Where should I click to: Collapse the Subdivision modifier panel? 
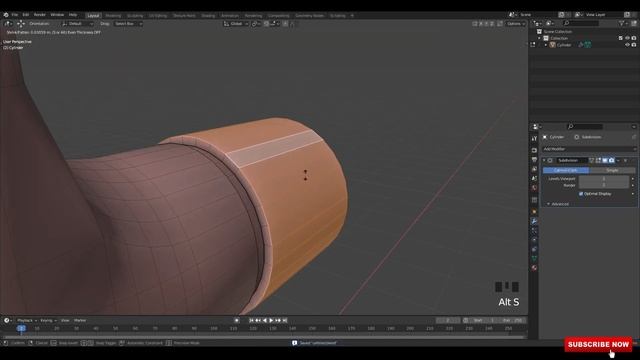point(544,160)
